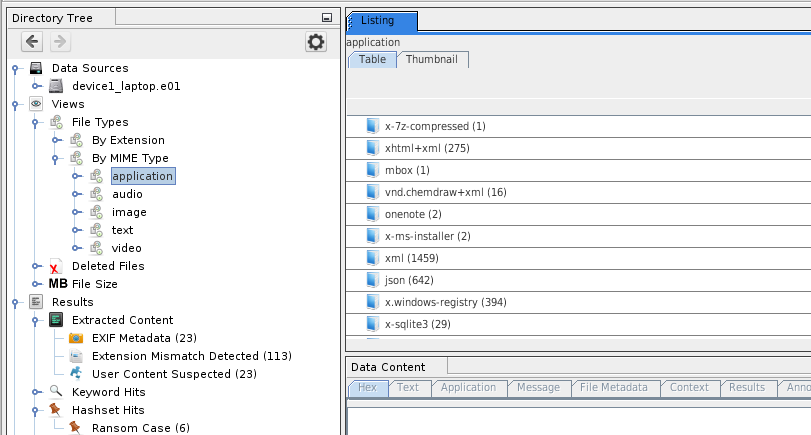The height and width of the screenshot is (435, 811).
Task: Click the MB File Size icon
Action: tap(58, 284)
